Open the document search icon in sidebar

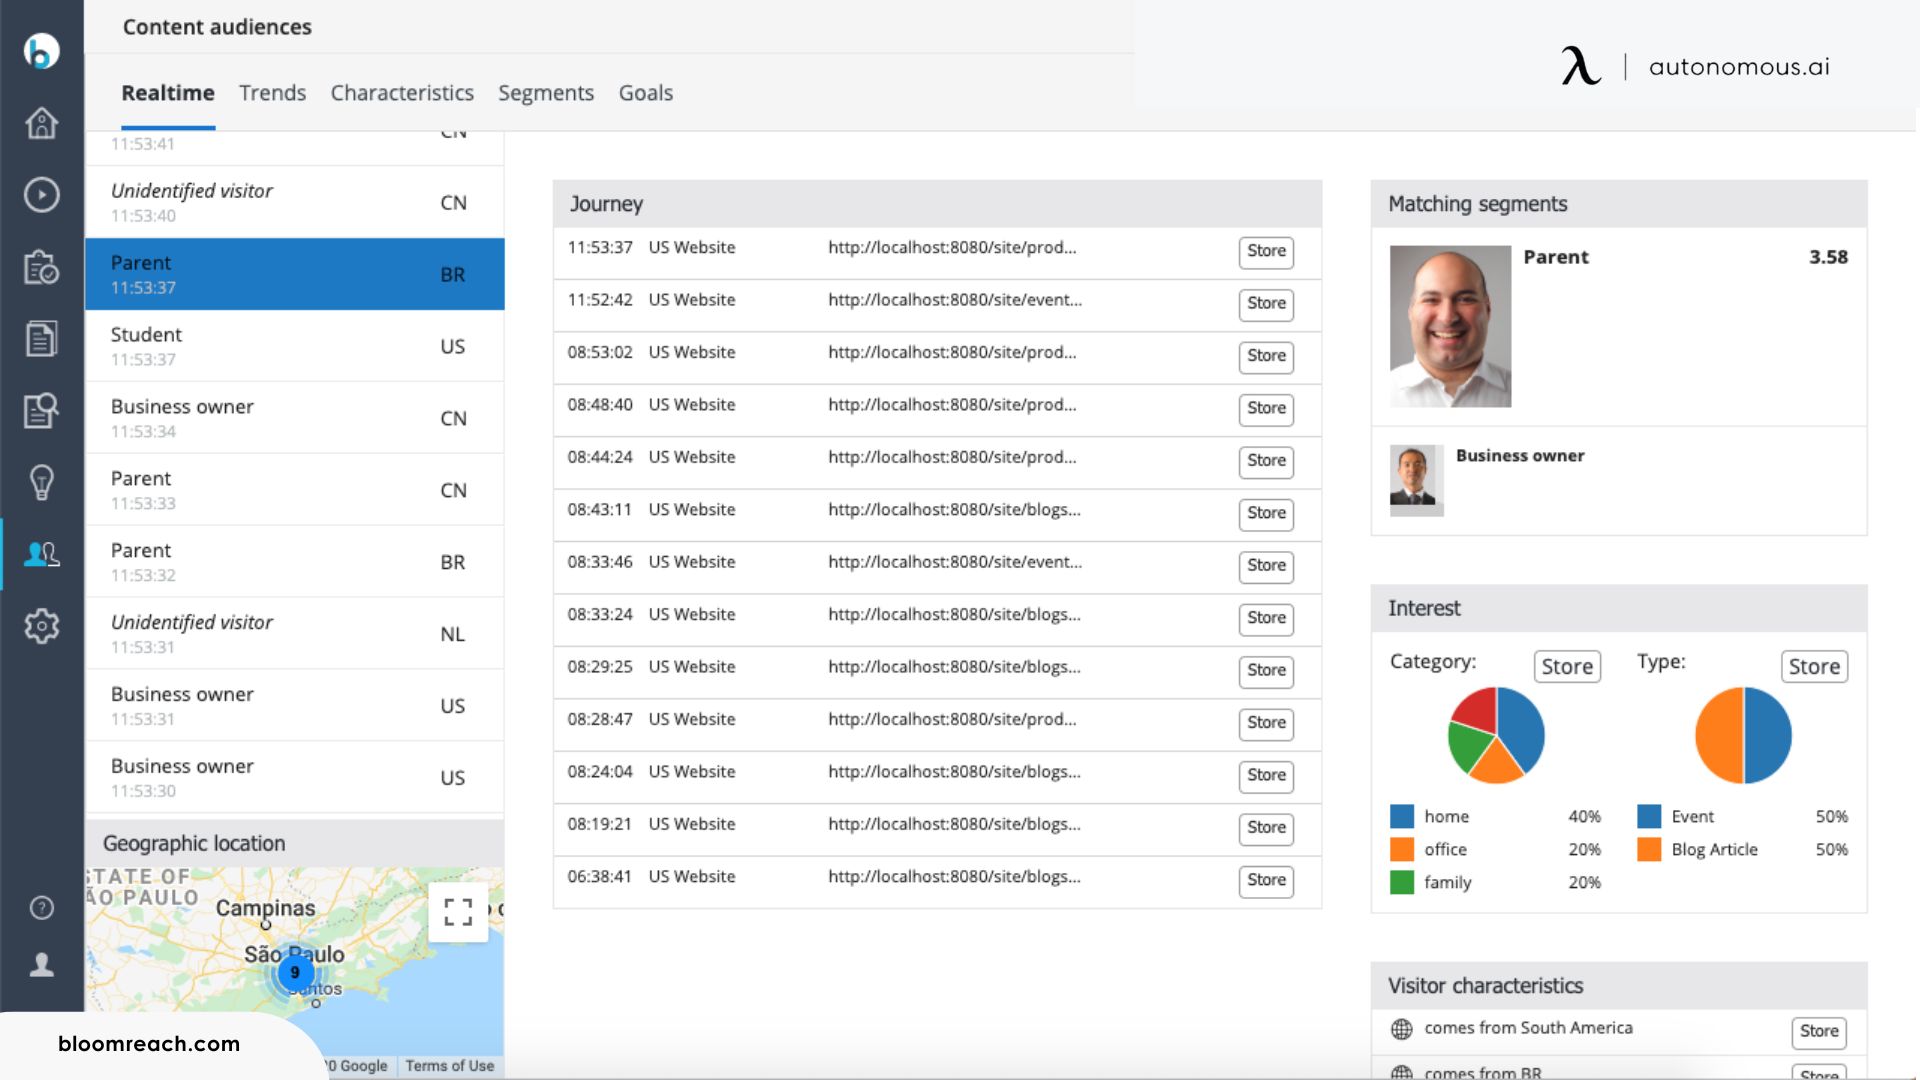41,411
